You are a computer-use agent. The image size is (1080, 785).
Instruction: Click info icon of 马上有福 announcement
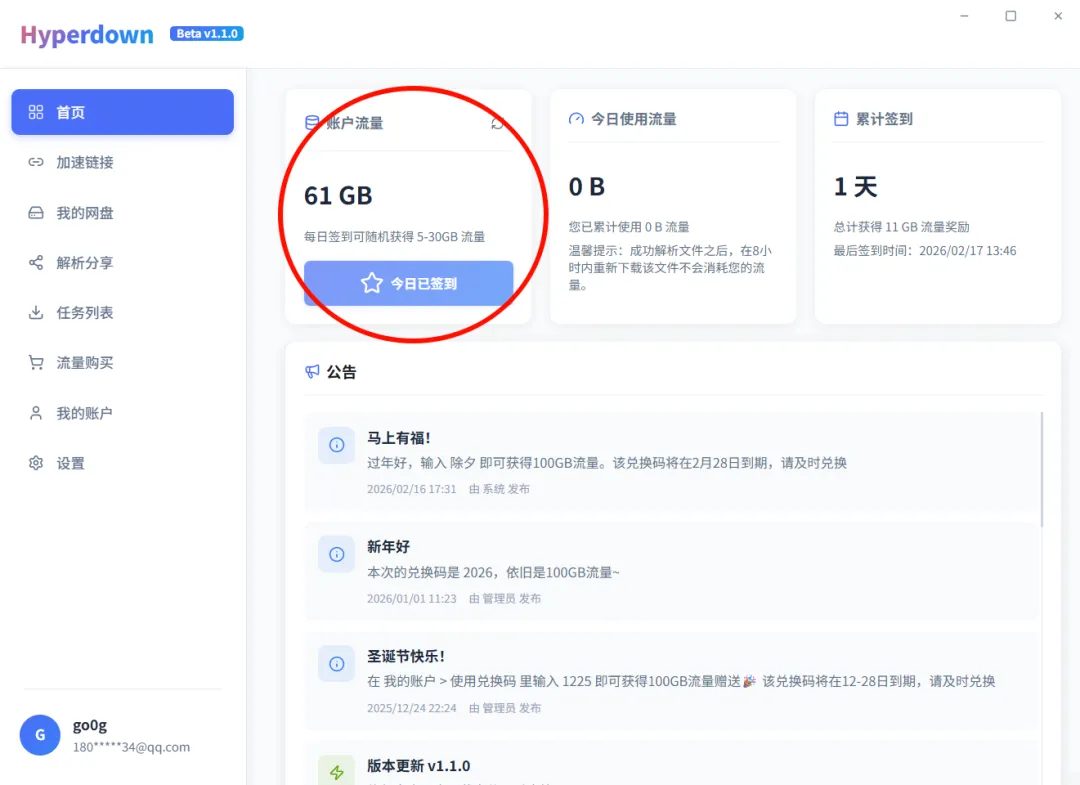(x=336, y=445)
